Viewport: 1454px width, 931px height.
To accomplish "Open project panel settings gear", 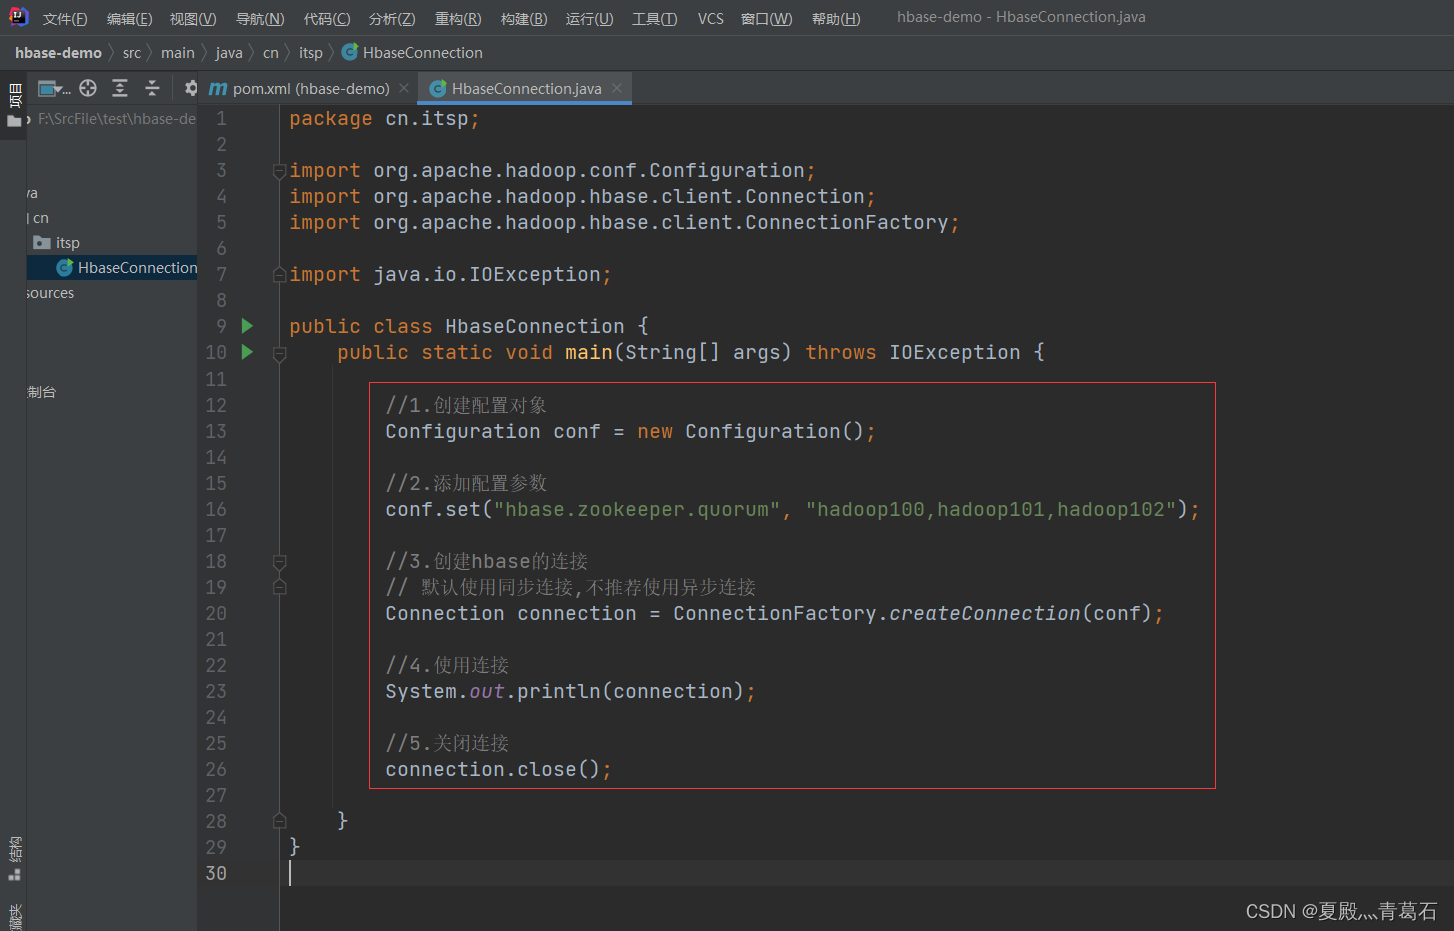I will pos(191,88).
